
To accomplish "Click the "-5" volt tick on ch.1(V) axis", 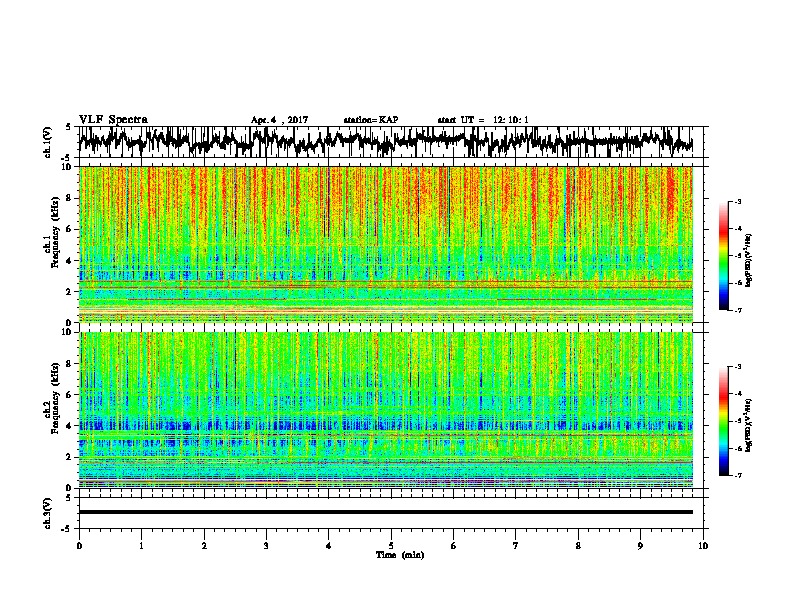I will (x=67, y=158).
